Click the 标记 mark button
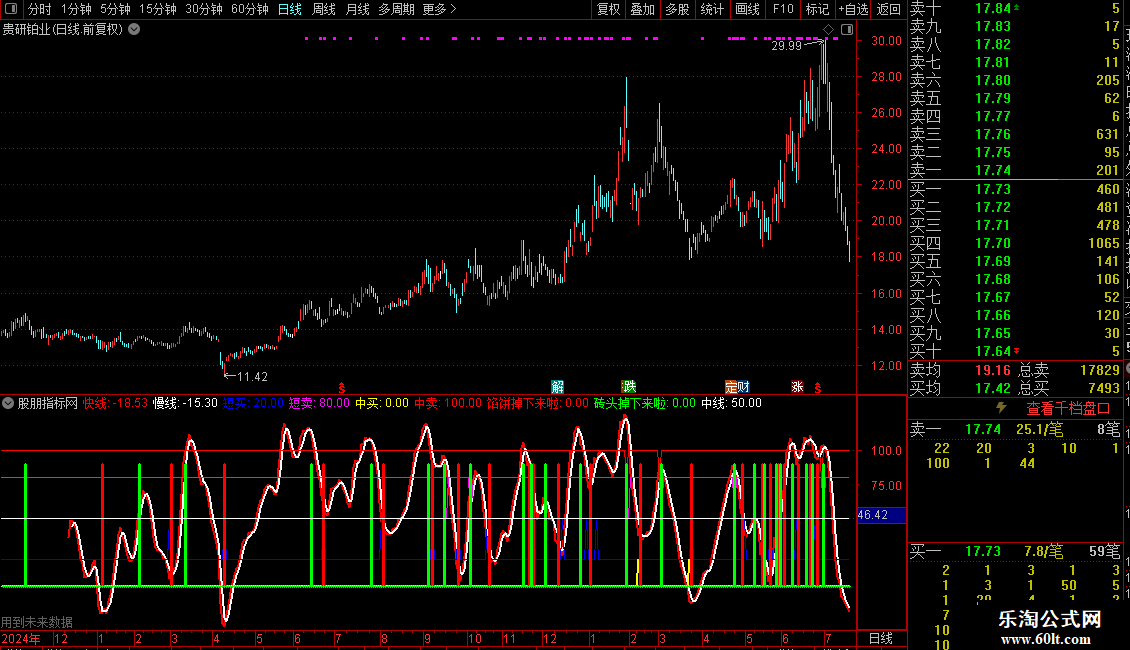 coord(817,9)
